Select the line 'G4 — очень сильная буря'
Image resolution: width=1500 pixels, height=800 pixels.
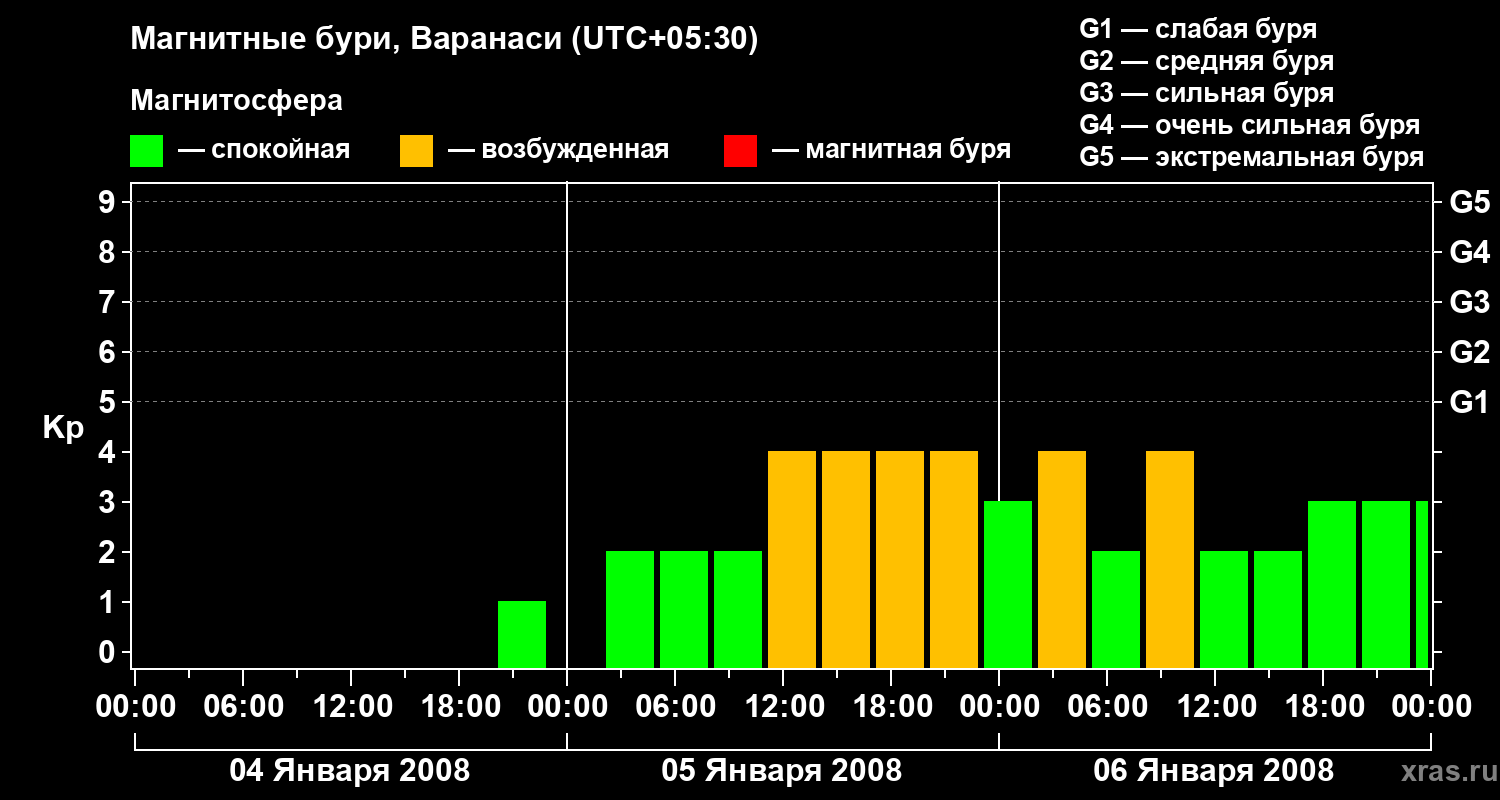click(x=1250, y=125)
